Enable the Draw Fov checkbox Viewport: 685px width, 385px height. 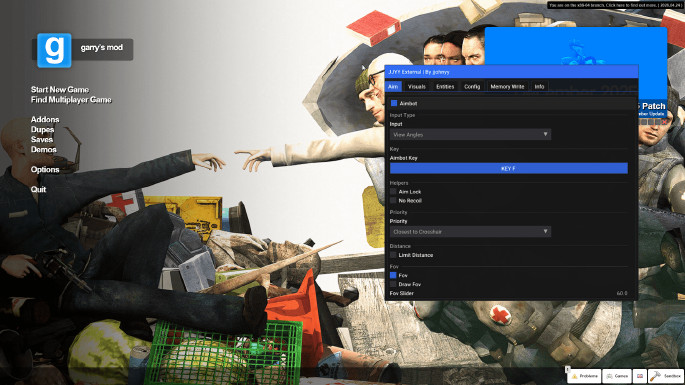[x=393, y=284]
